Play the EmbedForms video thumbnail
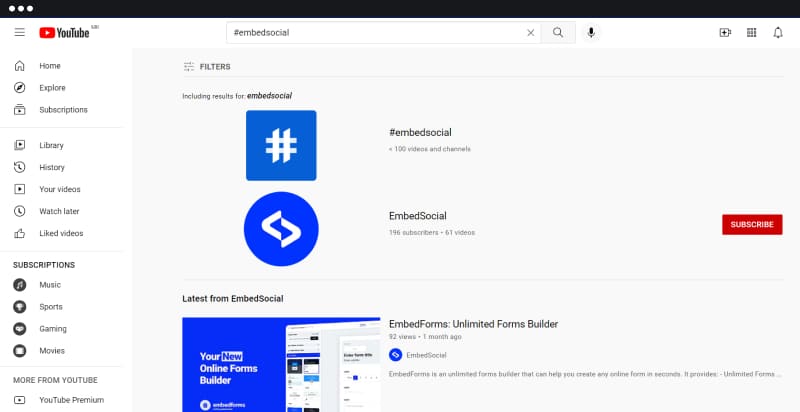This screenshot has width=800, height=412. click(x=281, y=365)
